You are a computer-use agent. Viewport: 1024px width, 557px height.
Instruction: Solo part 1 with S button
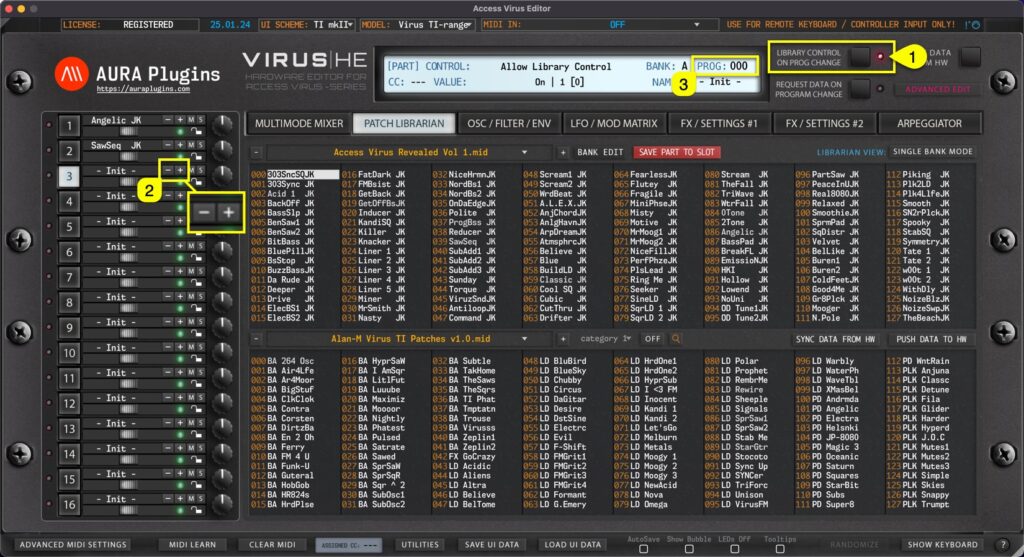click(x=200, y=120)
